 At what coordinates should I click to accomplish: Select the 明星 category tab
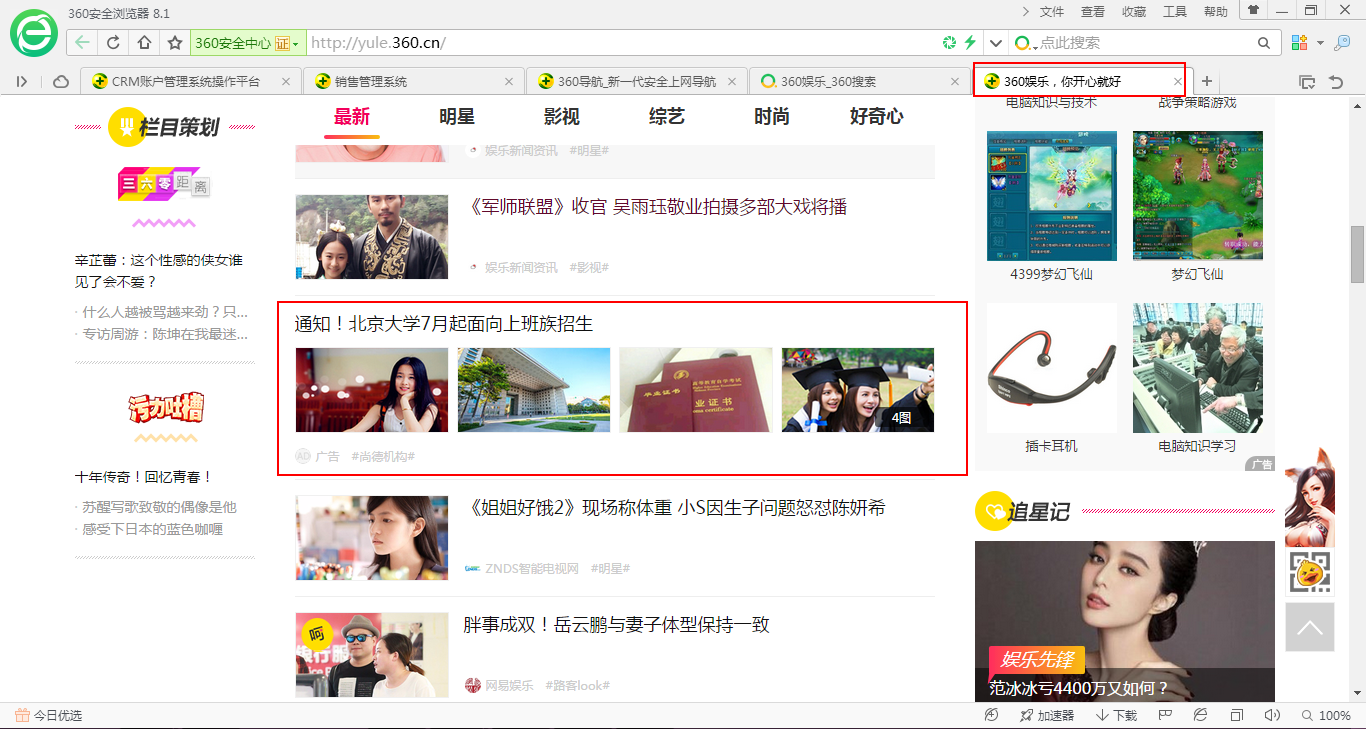click(456, 117)
